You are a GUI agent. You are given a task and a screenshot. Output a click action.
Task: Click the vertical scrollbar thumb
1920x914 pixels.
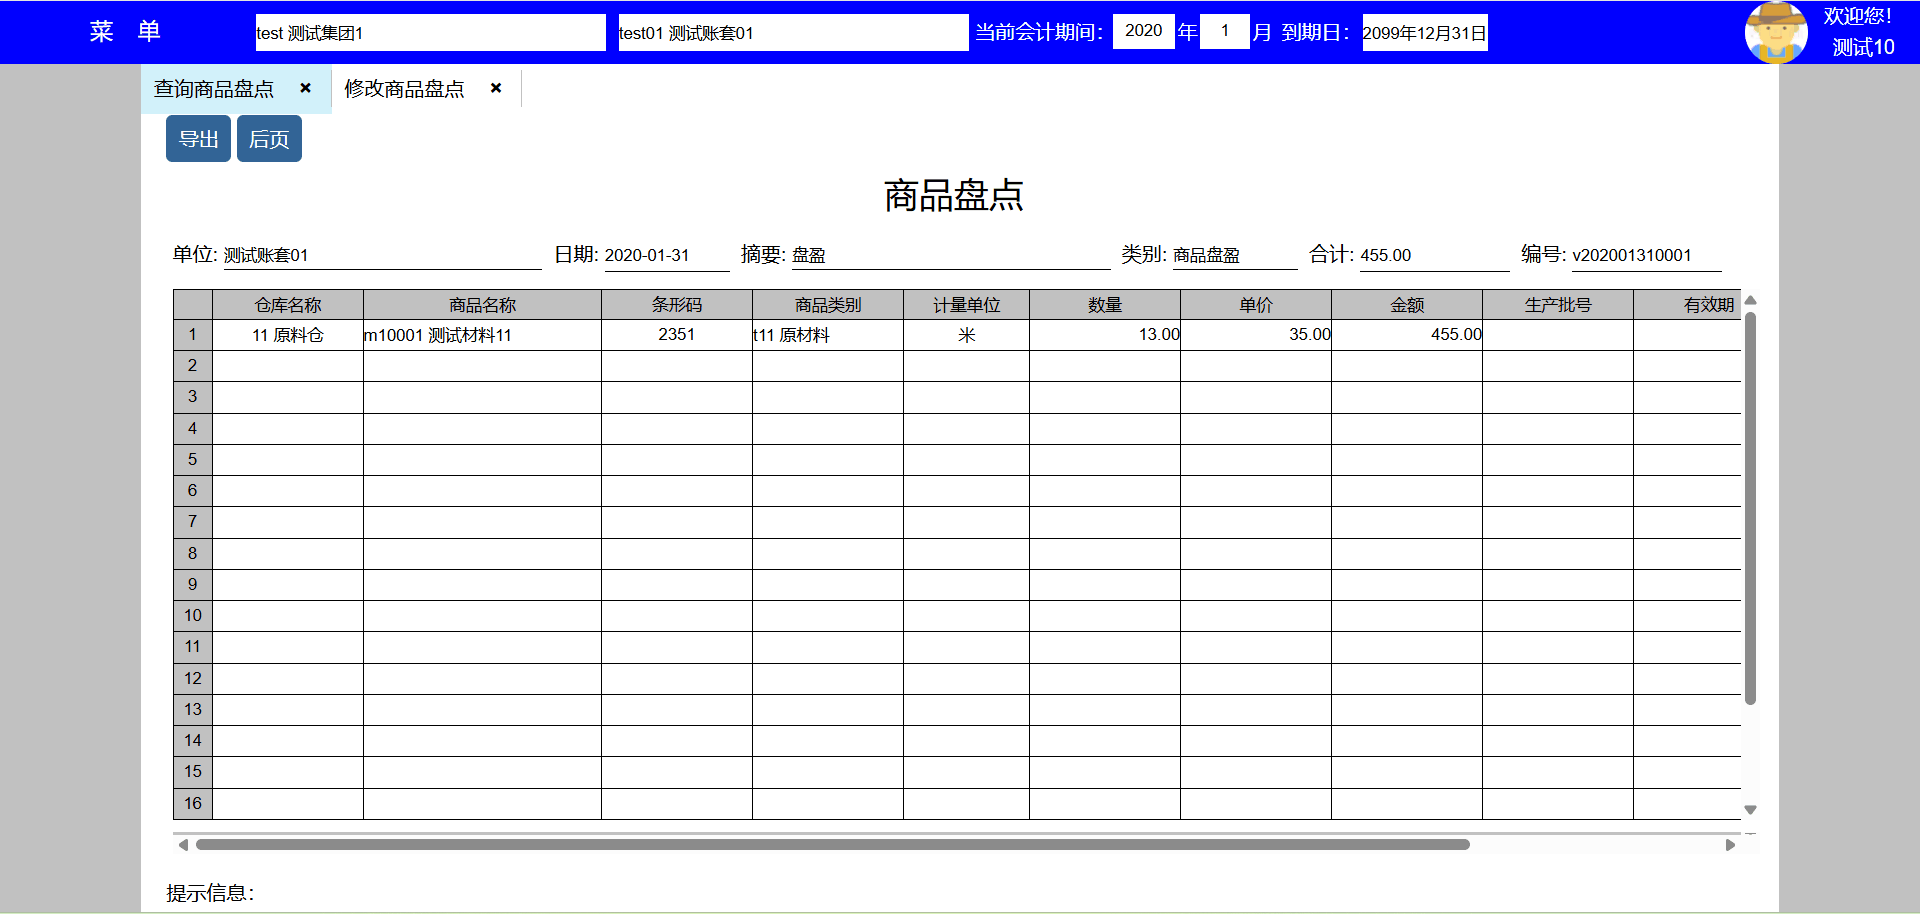[1750, 508]
